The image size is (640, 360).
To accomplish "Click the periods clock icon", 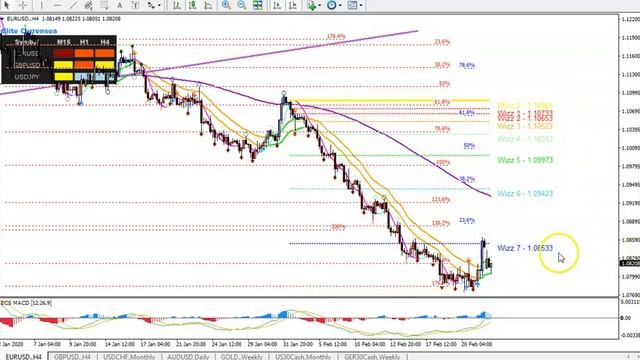I will click(331, 5).
